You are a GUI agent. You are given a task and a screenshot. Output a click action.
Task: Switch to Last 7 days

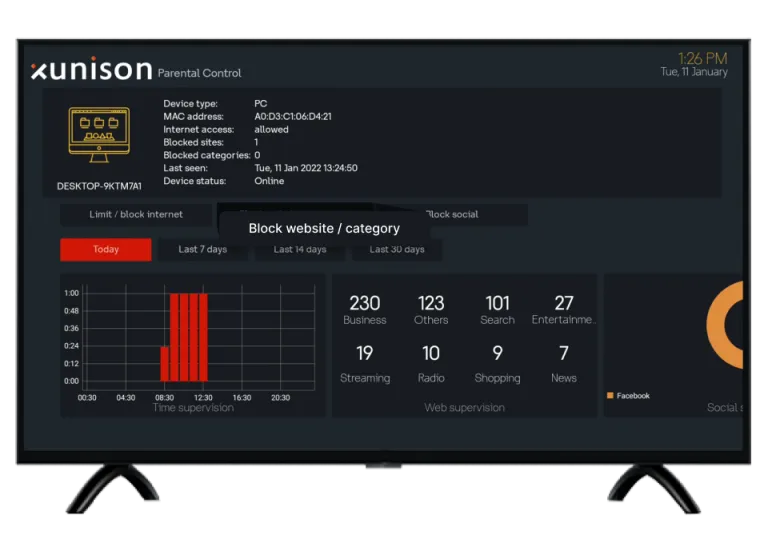click(202, 249)
